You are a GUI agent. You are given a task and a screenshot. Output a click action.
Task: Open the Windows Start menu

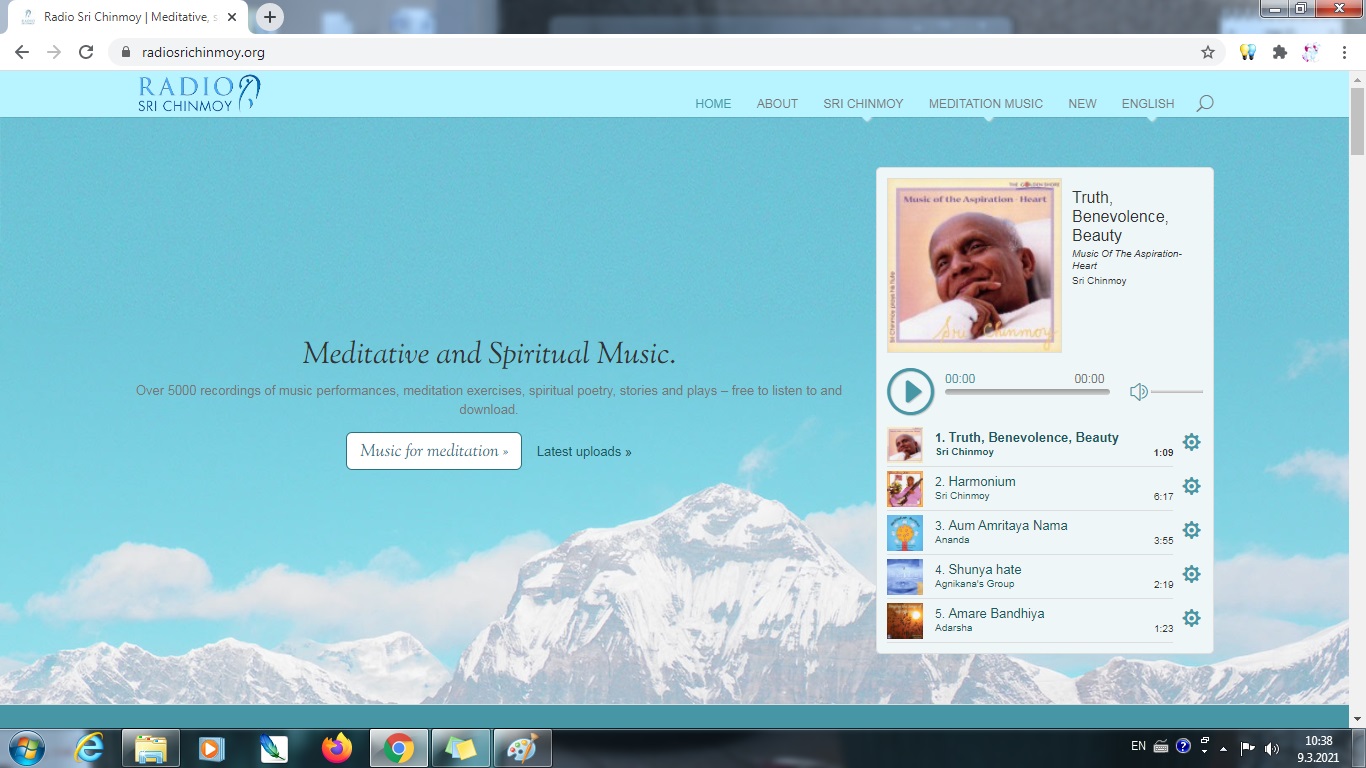click(25, 748)
